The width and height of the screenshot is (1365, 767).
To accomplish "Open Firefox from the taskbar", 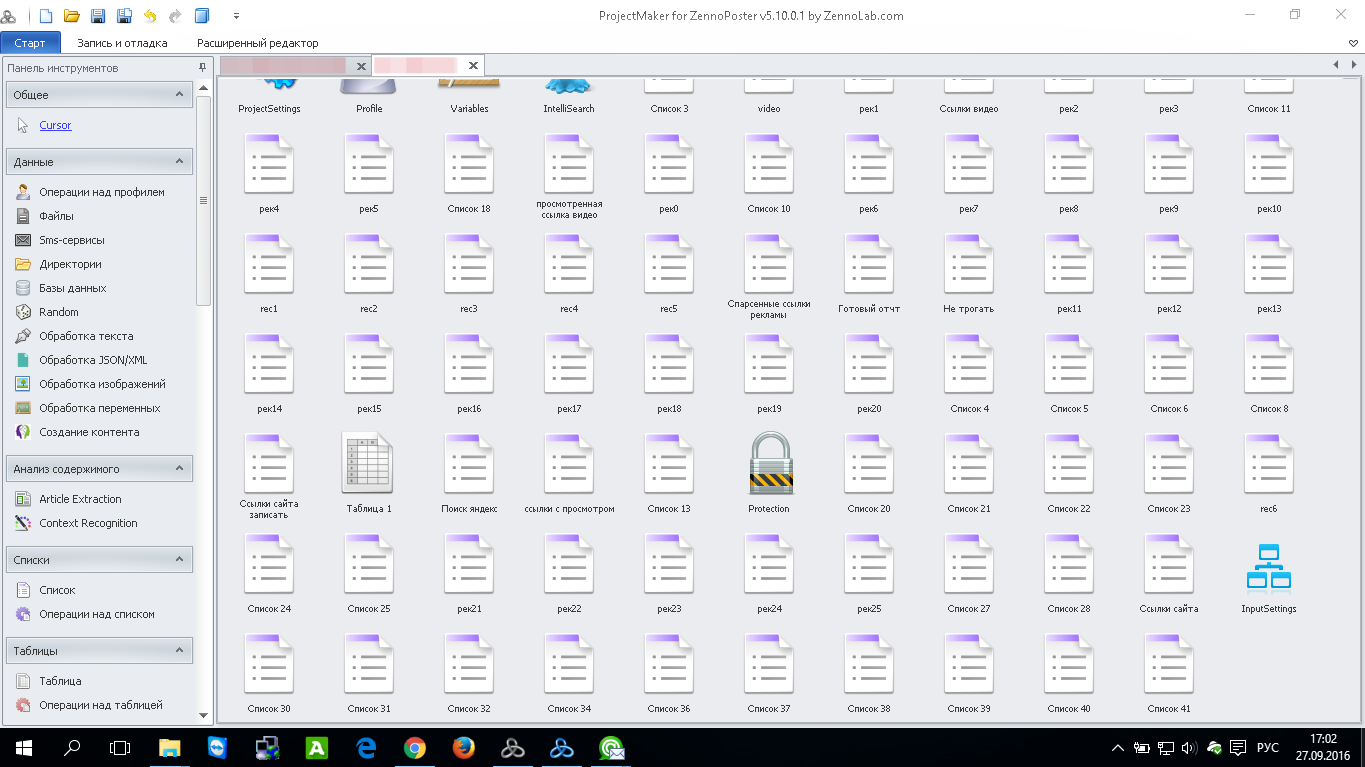I will 462,747.
